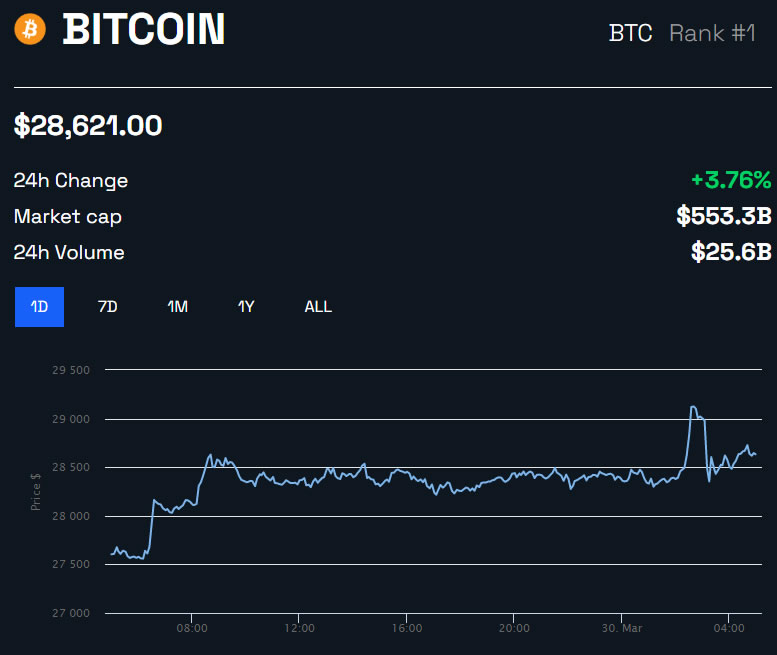The width and height of the screenshot is (777, 655).
Task: Click the Rank #1 label
Action: [712, 33]
